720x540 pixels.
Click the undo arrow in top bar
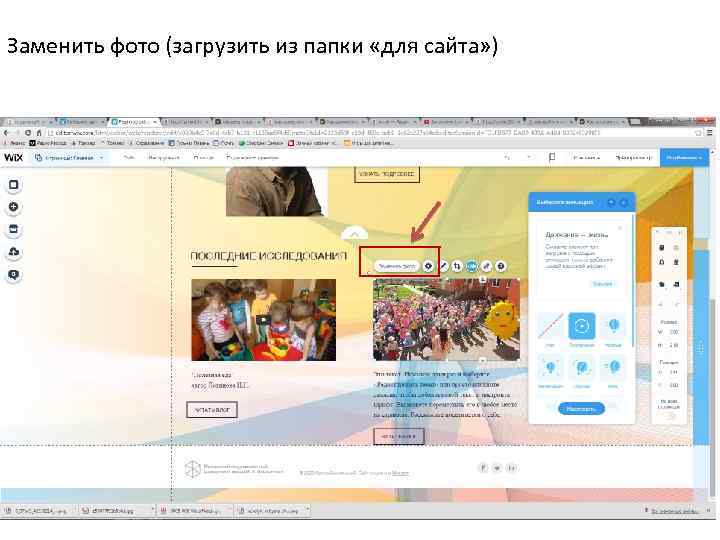(x=507, y=158)
